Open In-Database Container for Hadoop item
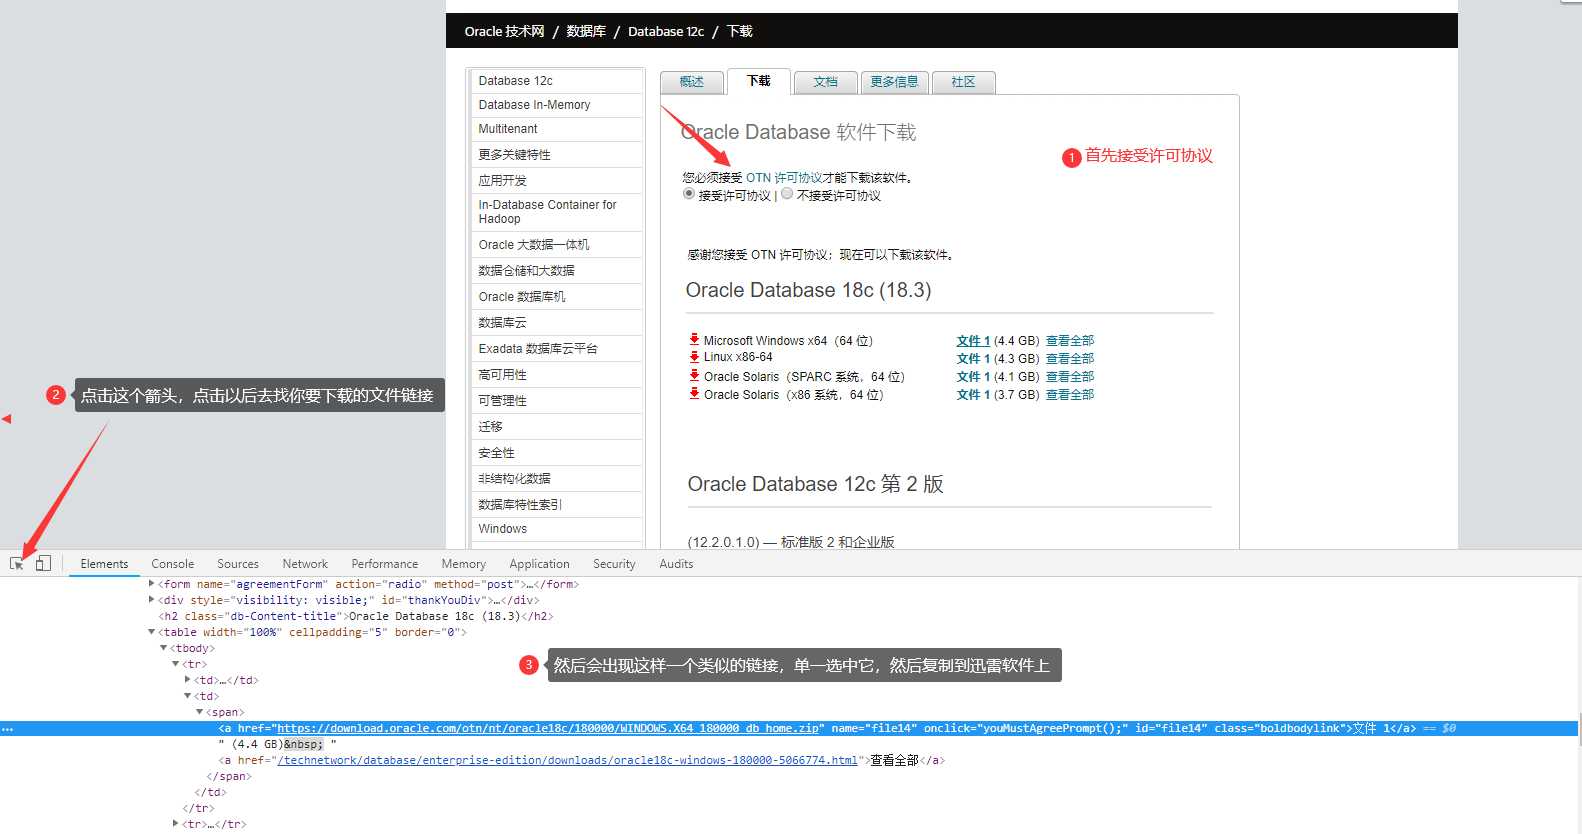This screenshot has width=1582, height=834. point(557,212)
